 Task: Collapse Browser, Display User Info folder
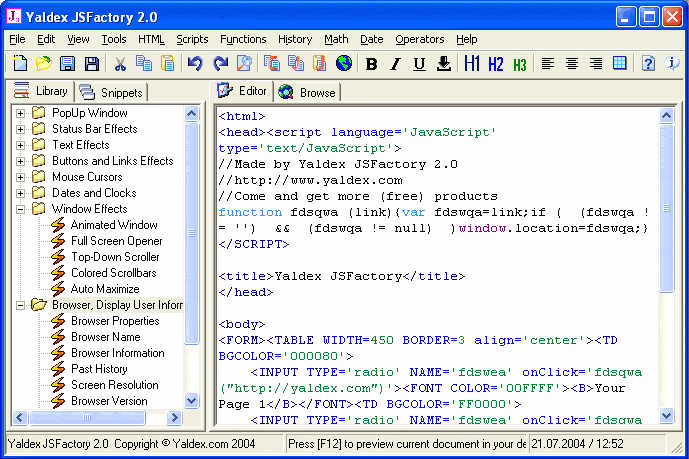[x=20, y=305]
